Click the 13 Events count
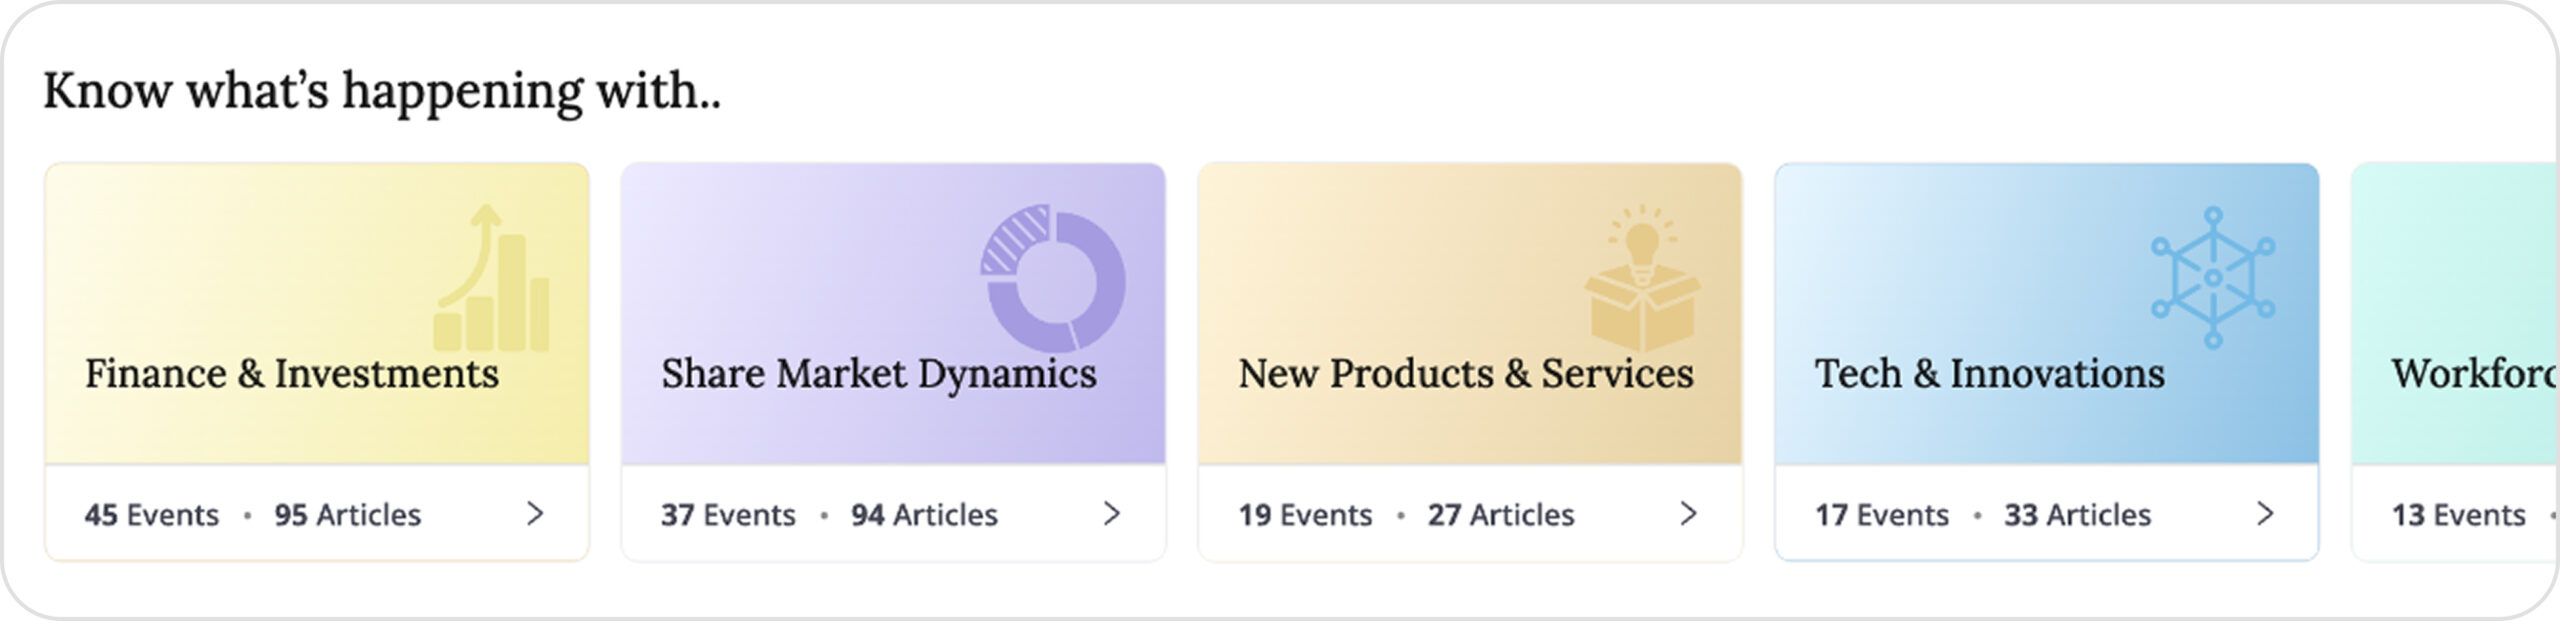 [x=2458, y=515]
